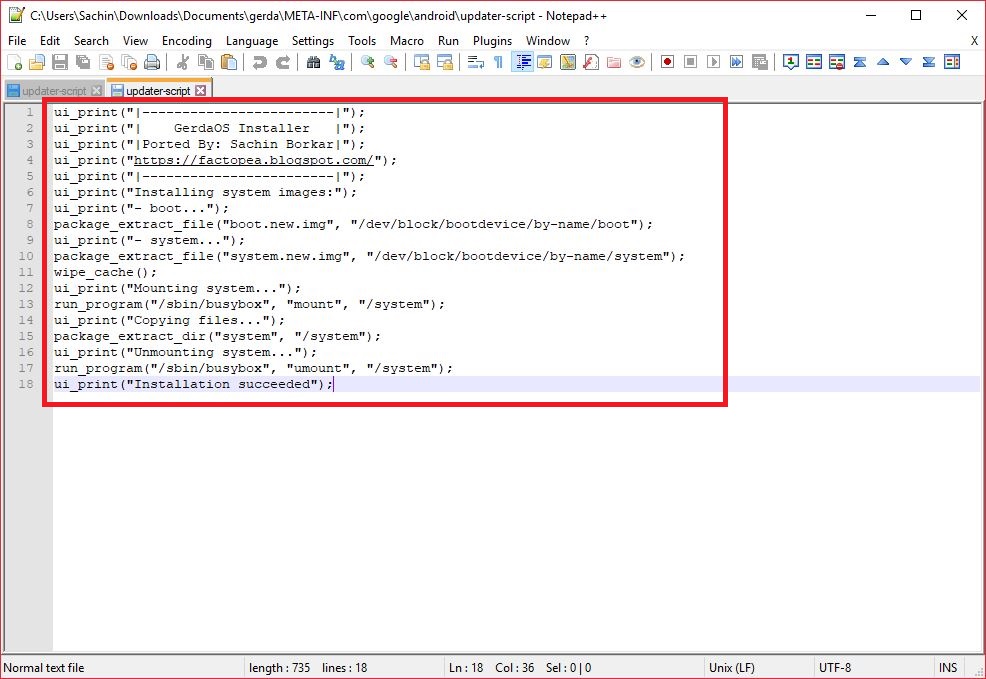Open the Run menu

pos(448,41)
